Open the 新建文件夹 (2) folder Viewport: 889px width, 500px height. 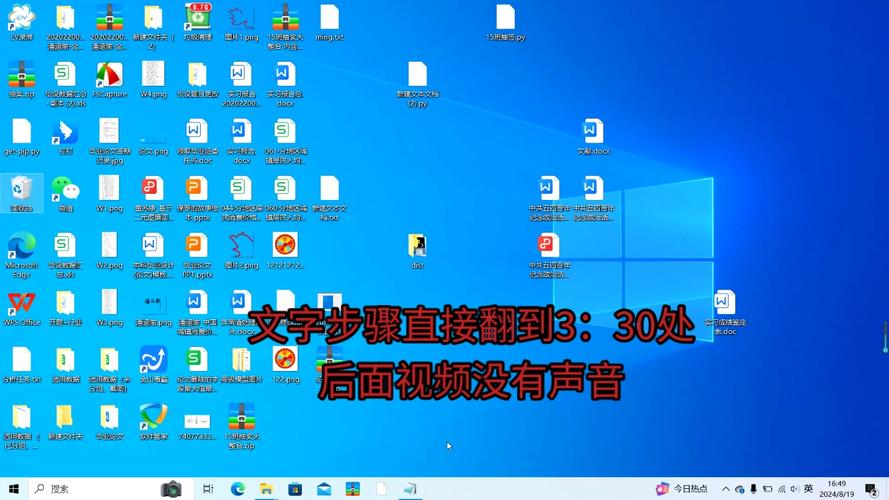point(153,27)
